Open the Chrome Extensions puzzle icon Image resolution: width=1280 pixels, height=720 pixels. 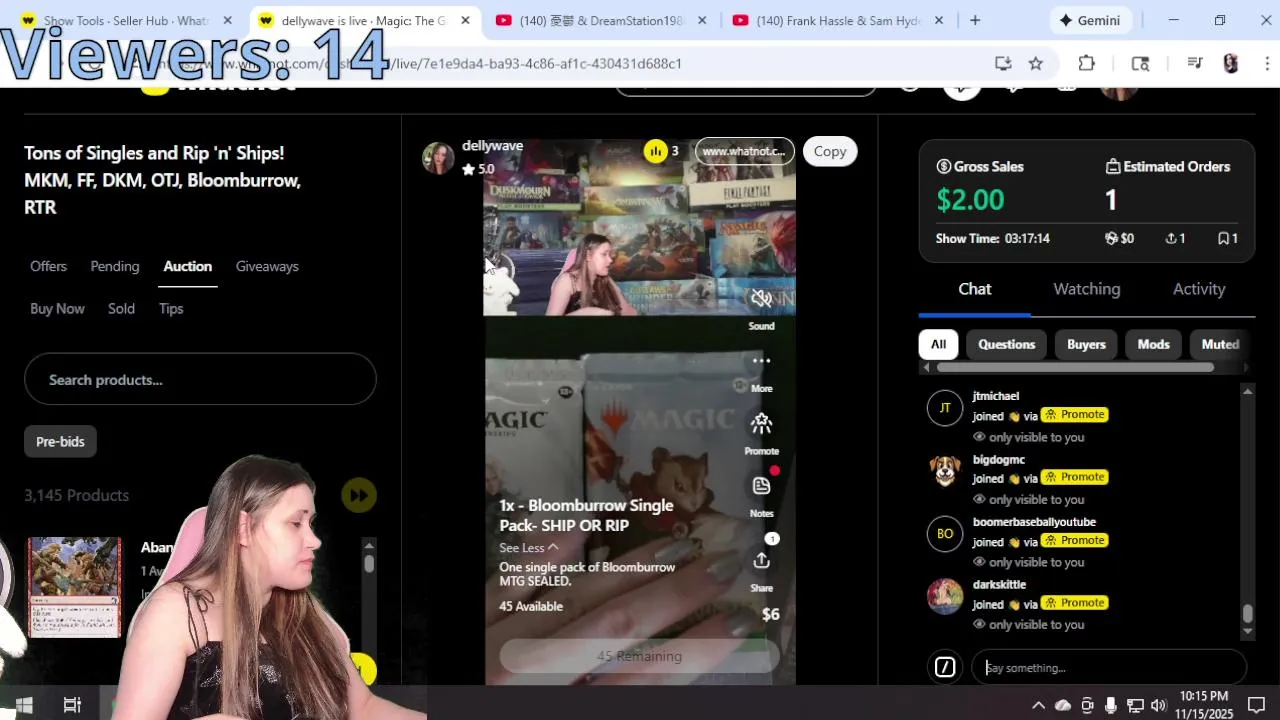tap(1087, 63)
